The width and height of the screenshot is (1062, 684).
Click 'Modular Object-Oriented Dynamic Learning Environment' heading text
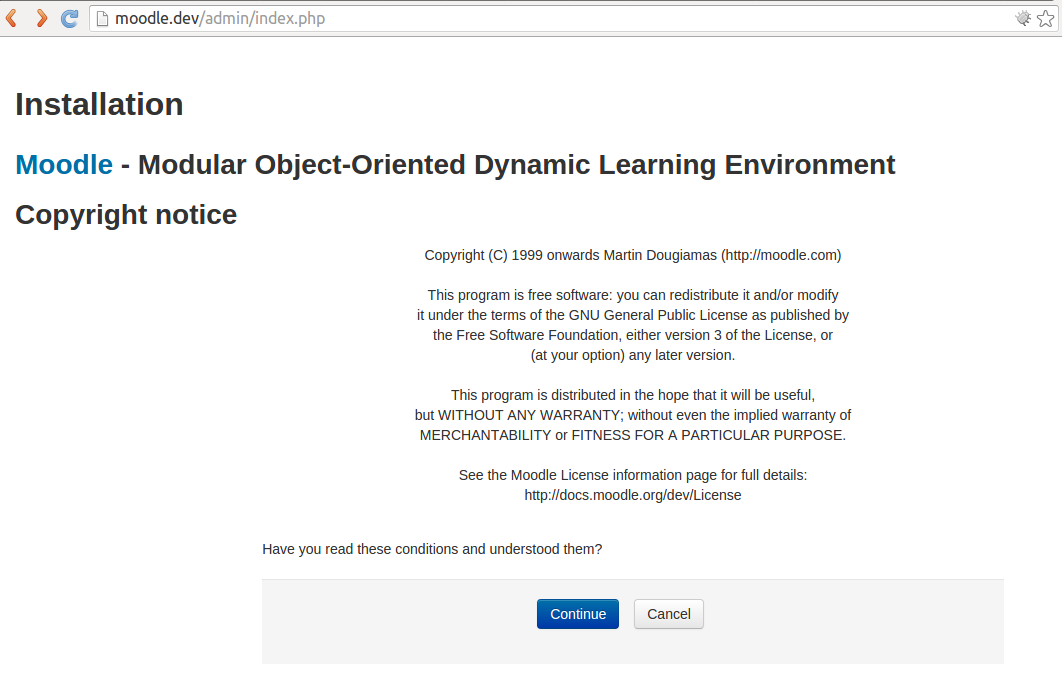click(516, 165)
